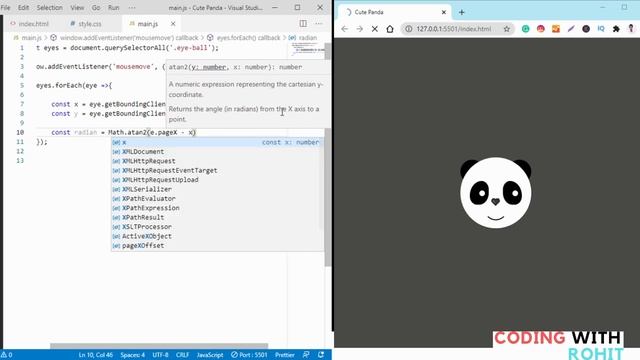
Task: Choose XMLHttpRequest from suggestions
Action: pyautogui.click(x=217, y=161)
